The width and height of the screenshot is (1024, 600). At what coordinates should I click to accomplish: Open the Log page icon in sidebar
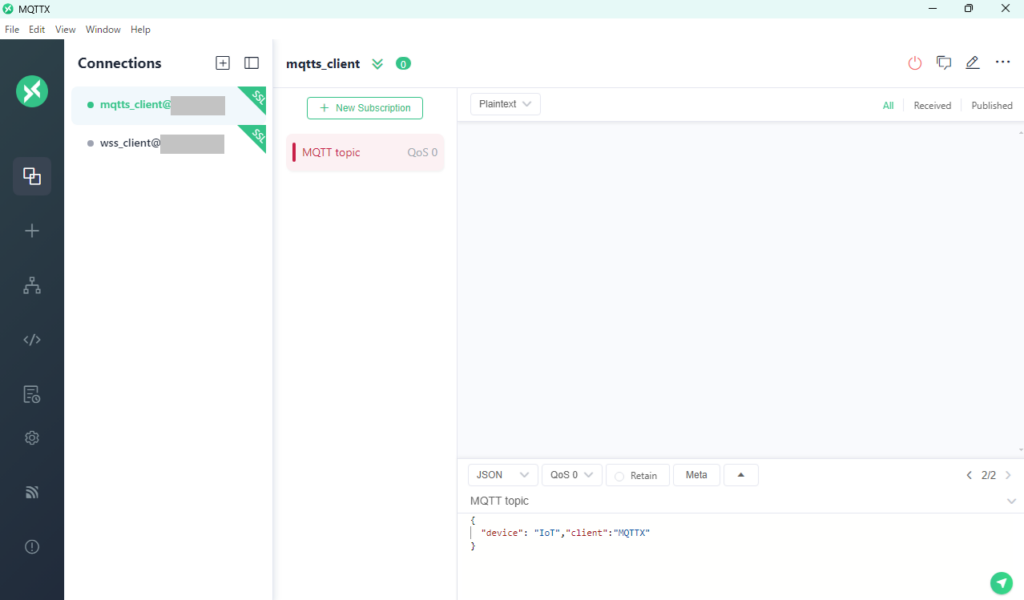(32, 394)
